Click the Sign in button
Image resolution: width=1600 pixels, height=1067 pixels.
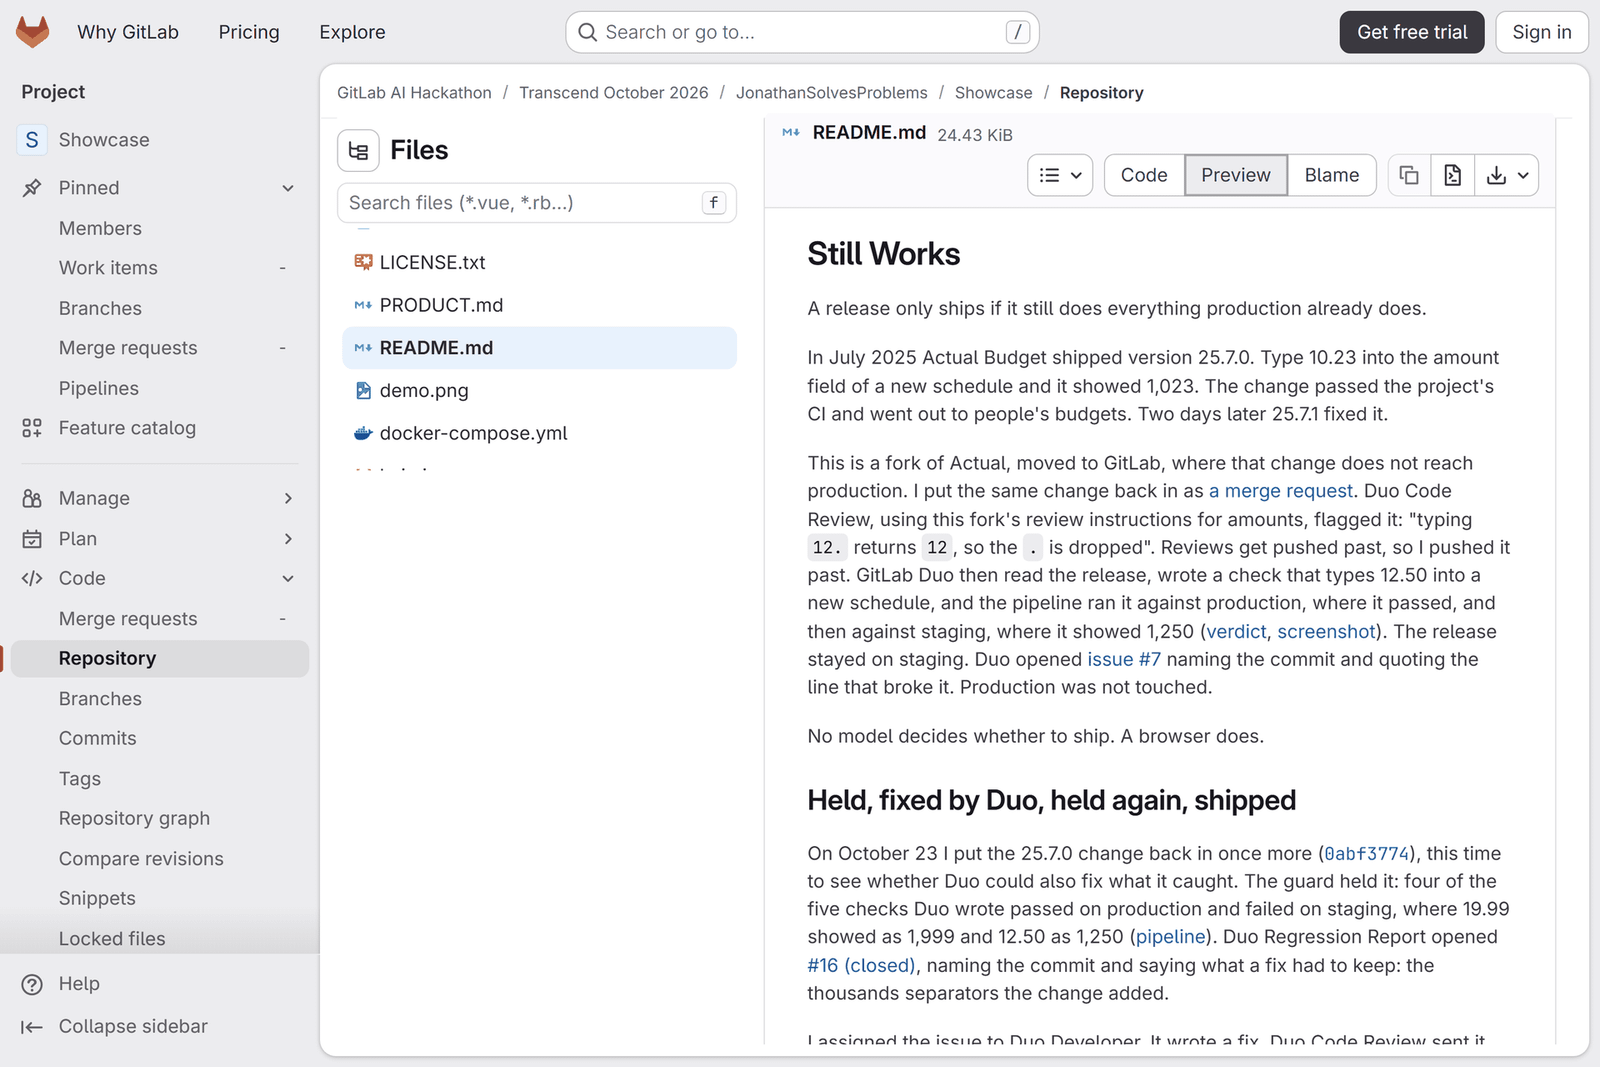(1542, 32)
